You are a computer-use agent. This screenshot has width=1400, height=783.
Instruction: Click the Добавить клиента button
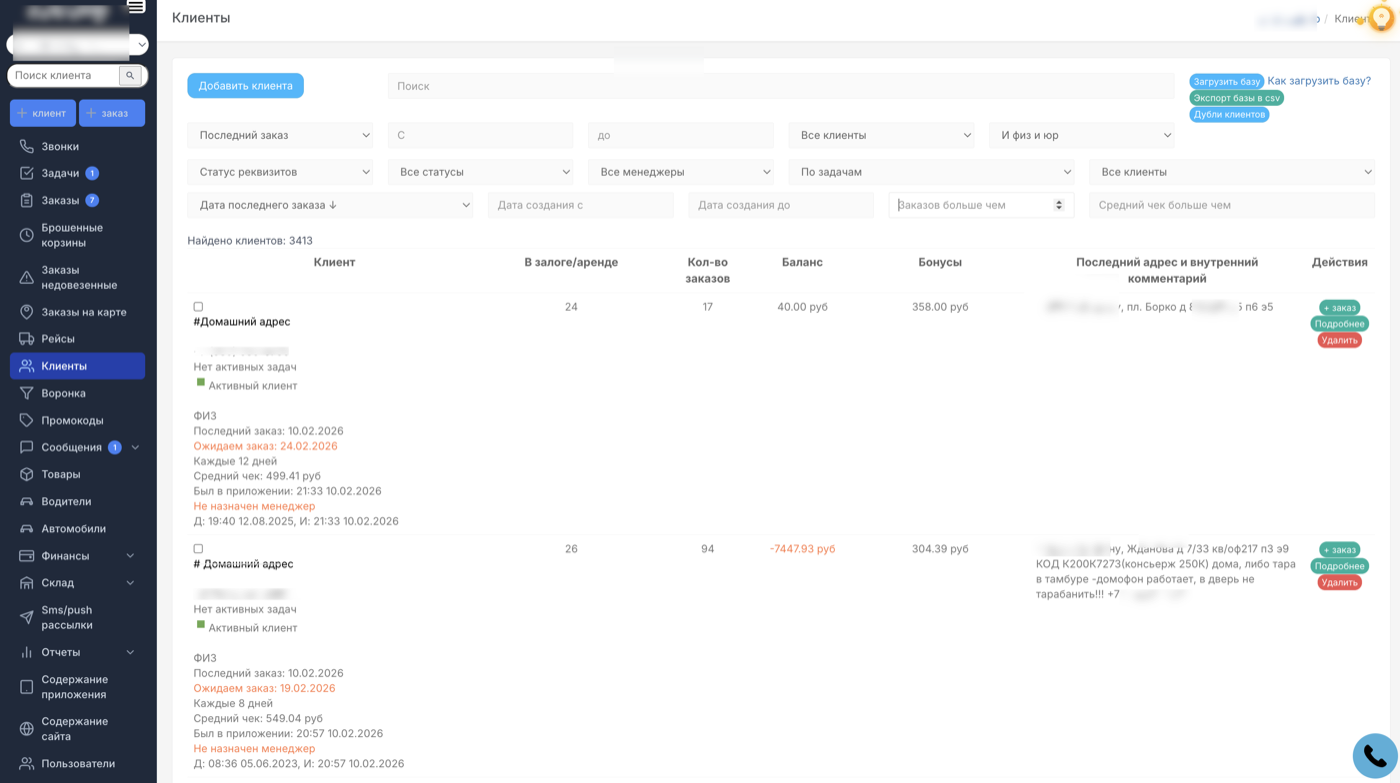[245, 86]
